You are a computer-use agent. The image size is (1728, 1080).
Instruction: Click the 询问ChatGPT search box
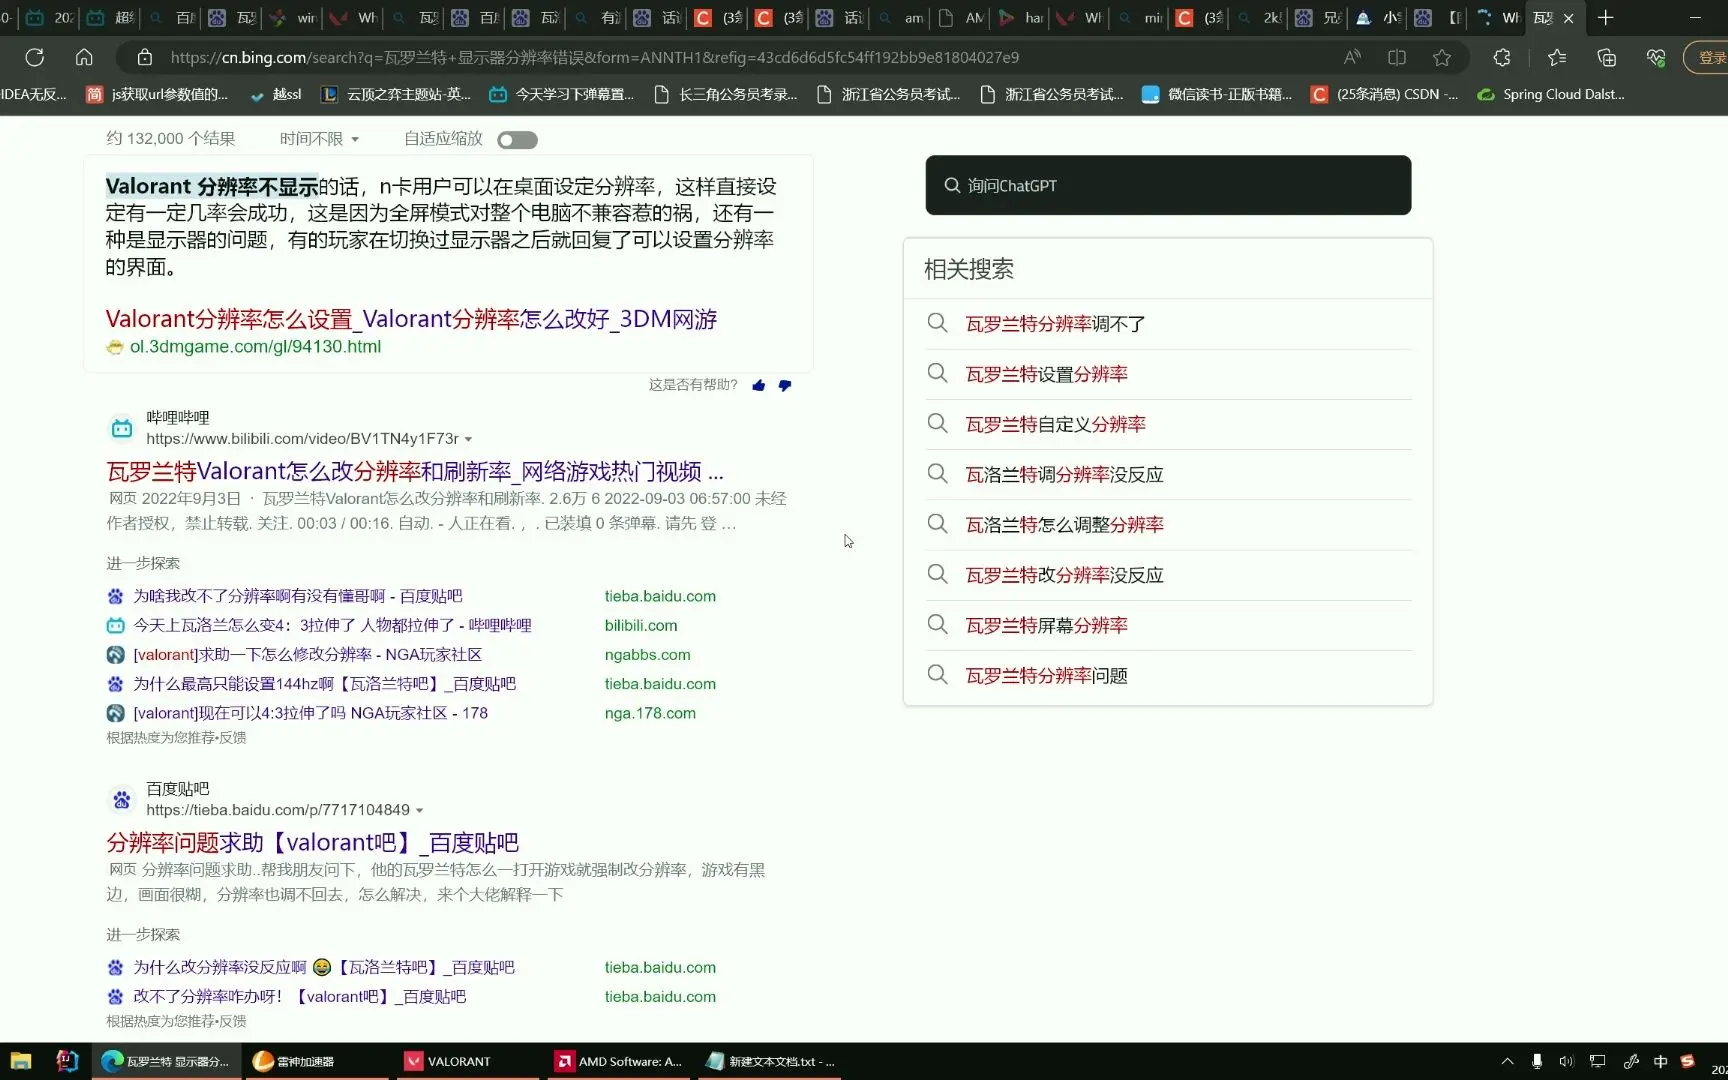click(x=1168, y=185)
